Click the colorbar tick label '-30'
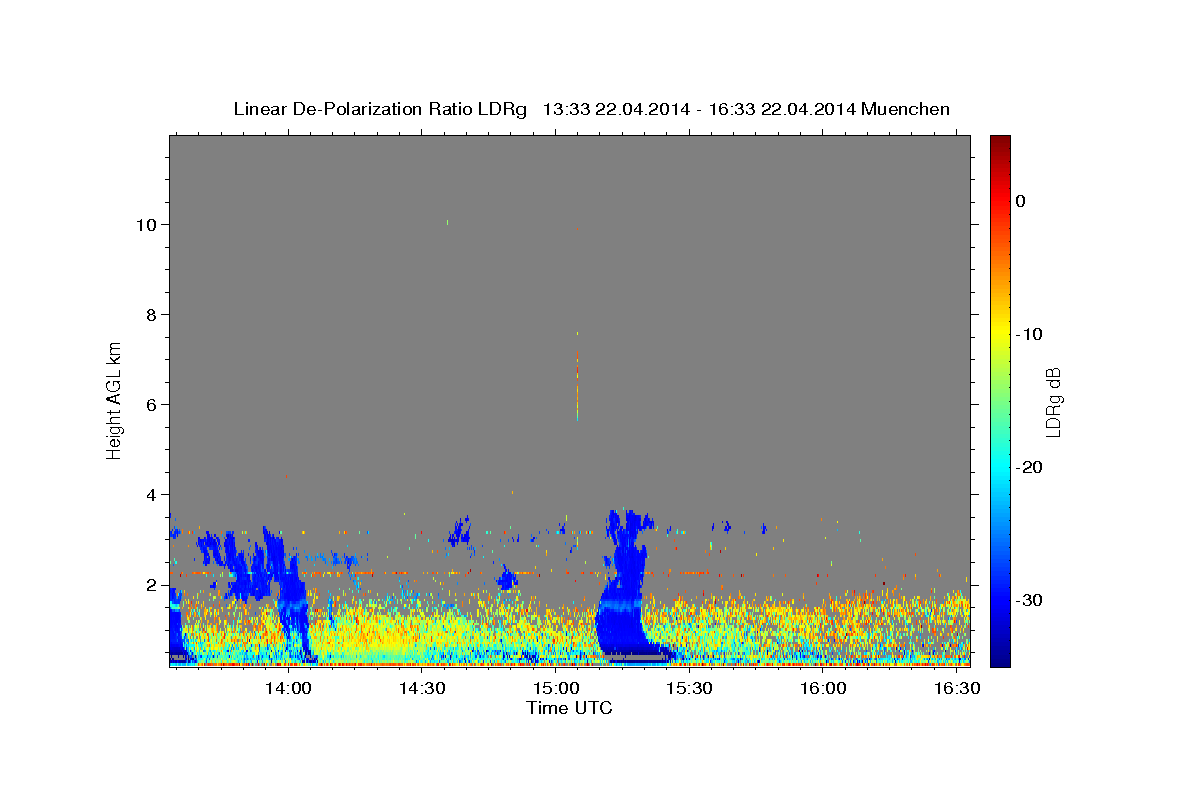Screen dimensions: 1200x800 1029,600
